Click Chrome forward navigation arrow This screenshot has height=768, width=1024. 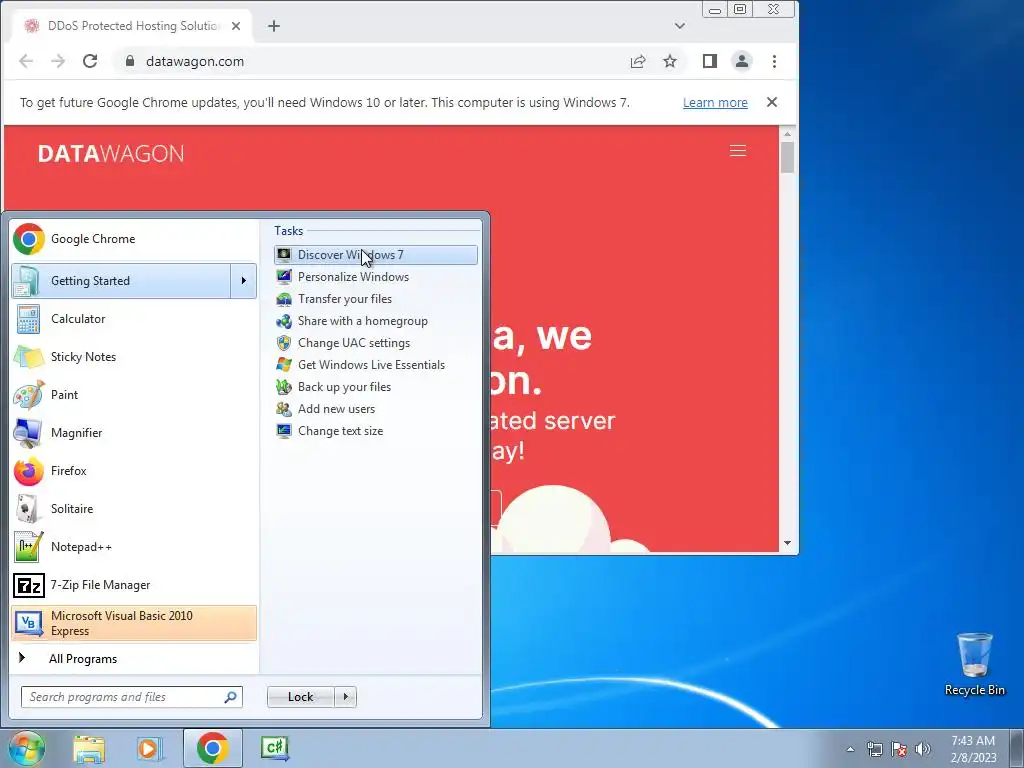pyautogui.click(x=58, y=61)
